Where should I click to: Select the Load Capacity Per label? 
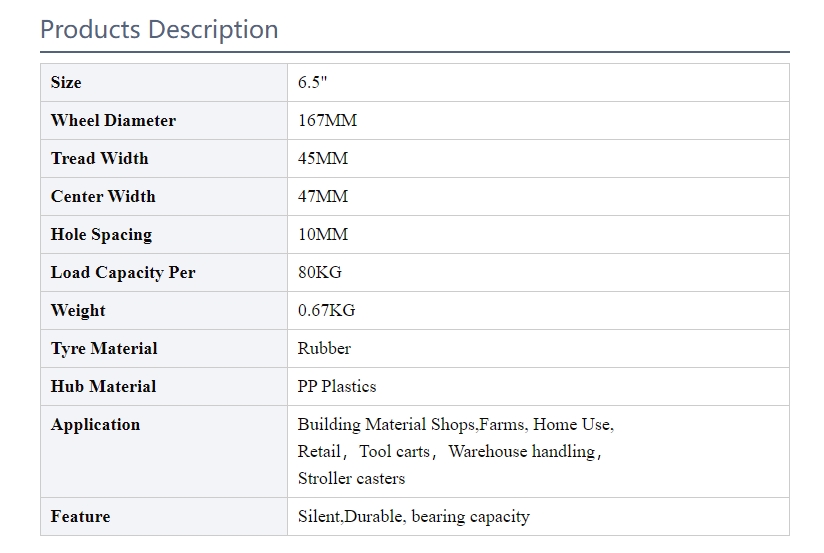(x=123, y=273)
